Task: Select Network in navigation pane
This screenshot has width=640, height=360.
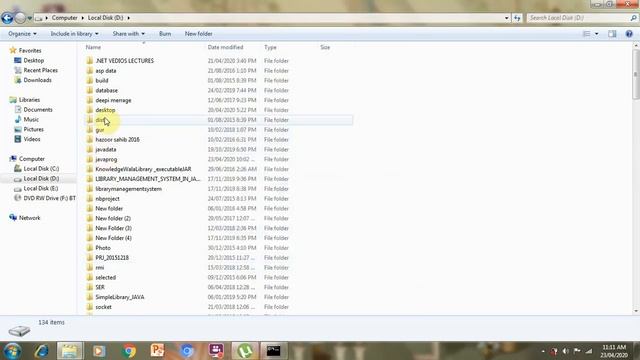Action: coord(29,218)
